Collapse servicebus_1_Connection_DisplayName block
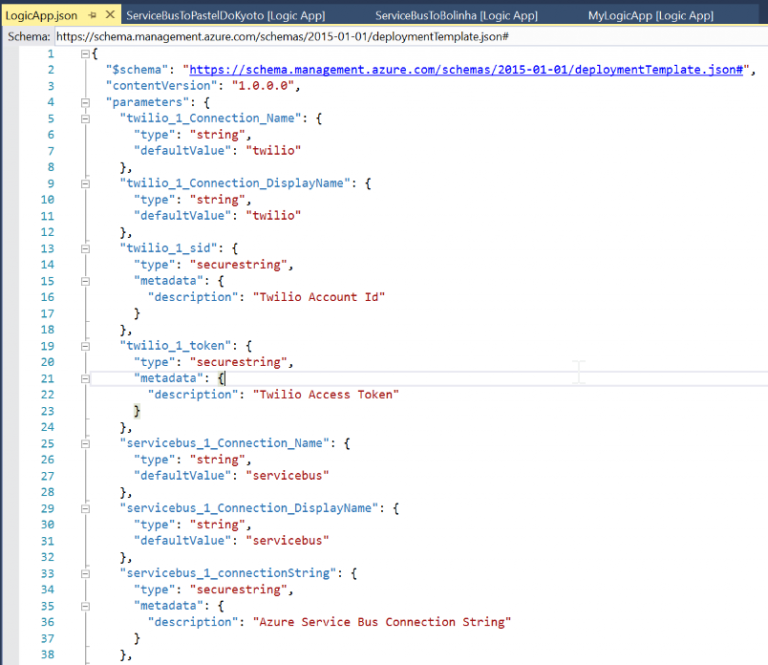This screenshot has height=665, width=768. tap(85, 509)
